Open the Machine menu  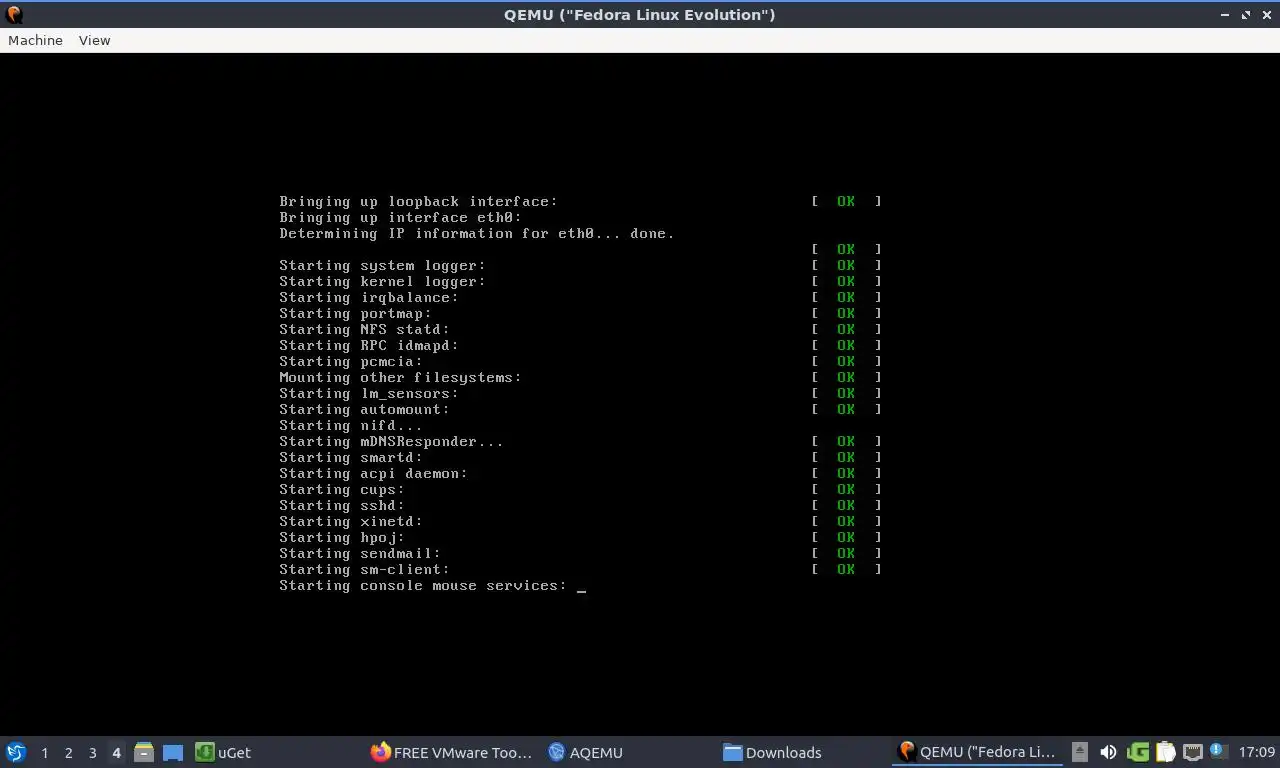(x=35, y=40)
